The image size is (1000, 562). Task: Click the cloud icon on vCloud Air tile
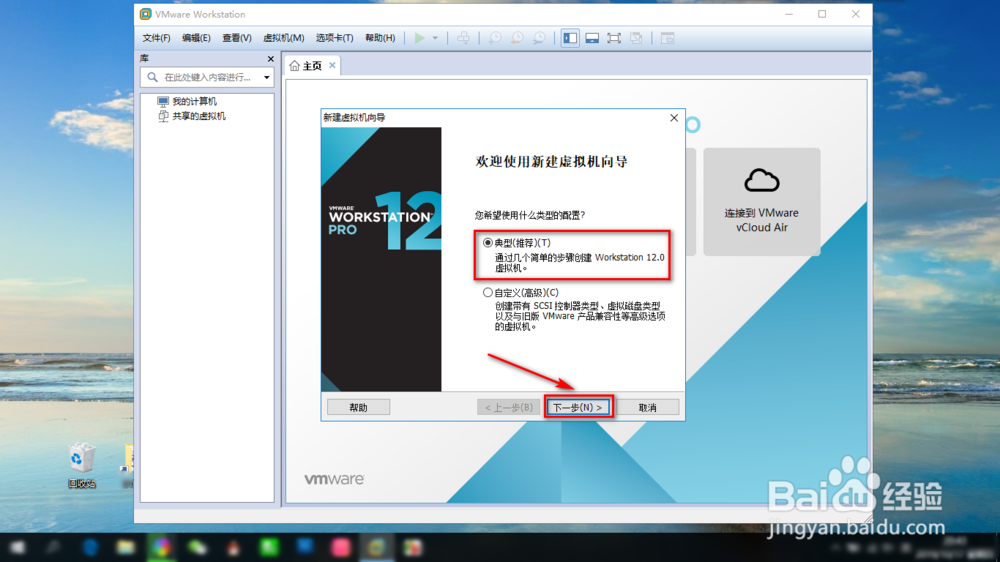click(x=761, y=181)
